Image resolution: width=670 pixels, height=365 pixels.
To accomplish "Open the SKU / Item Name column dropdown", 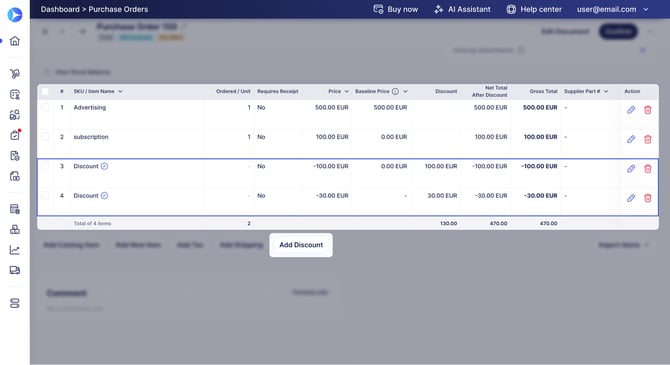I will coord(120,91).
